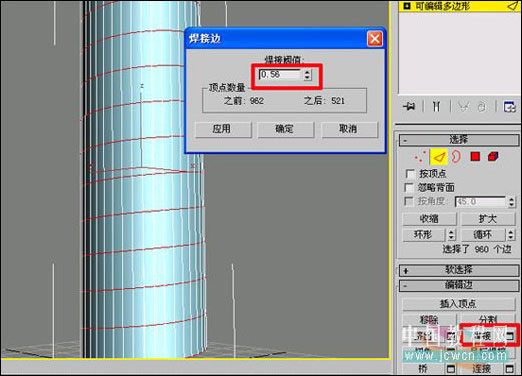Click the 连接 (Connect) button
This screenshot has height=376, width=522.
tap(482, 369)
